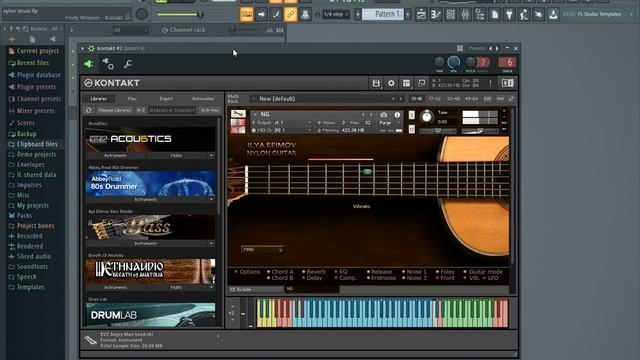
Task: Toggle the Fretnoise option
Action: pyautogui.click(x=381, y=278)
